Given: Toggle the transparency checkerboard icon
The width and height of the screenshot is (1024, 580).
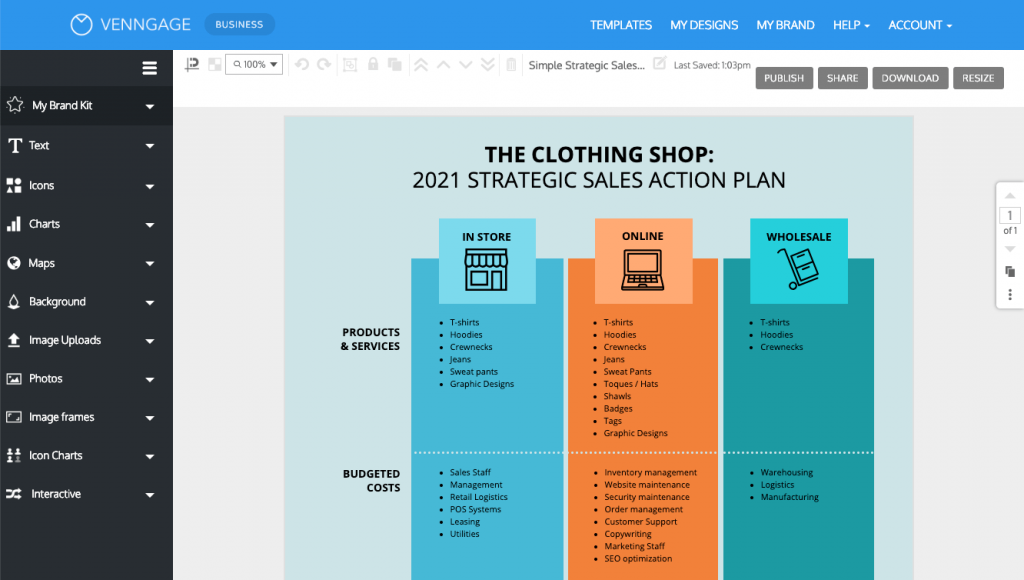Looking at the screenshot, I should tap(214, 63).
